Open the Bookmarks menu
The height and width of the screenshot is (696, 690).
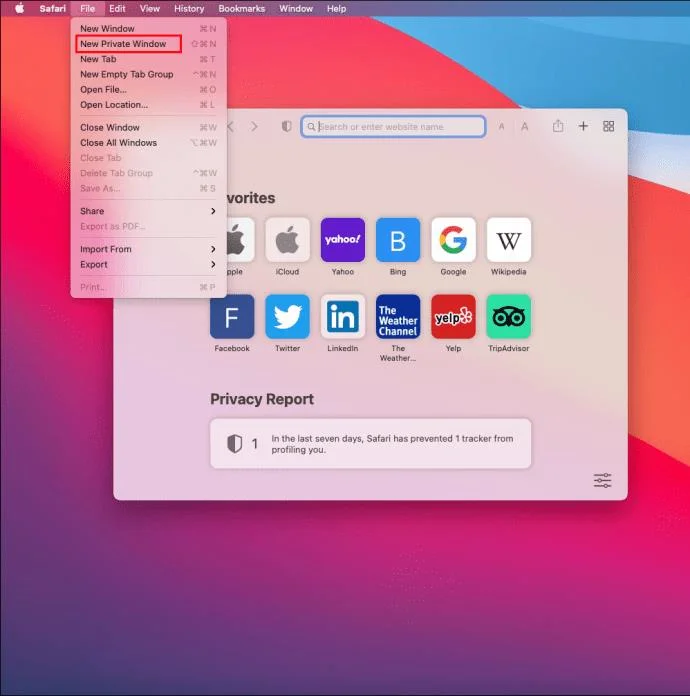click(x=242, y=8)
